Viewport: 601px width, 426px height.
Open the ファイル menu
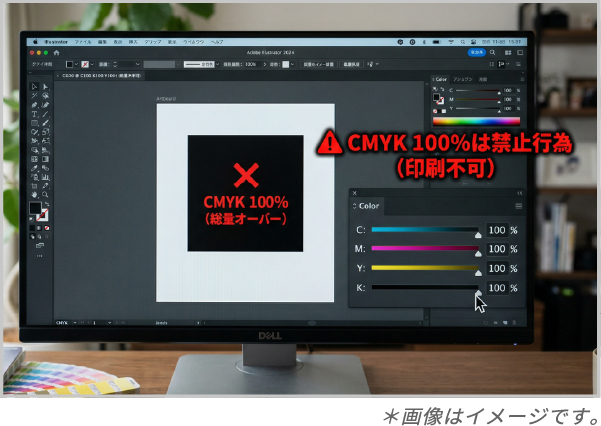83,42
